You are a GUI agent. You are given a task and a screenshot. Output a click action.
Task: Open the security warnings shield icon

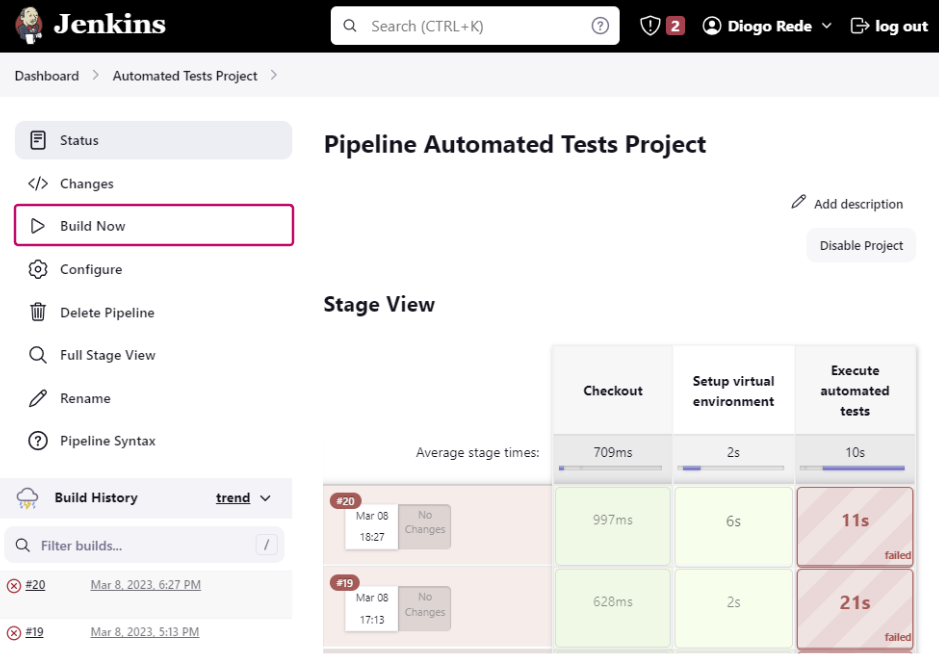click(x=651, y=26)
